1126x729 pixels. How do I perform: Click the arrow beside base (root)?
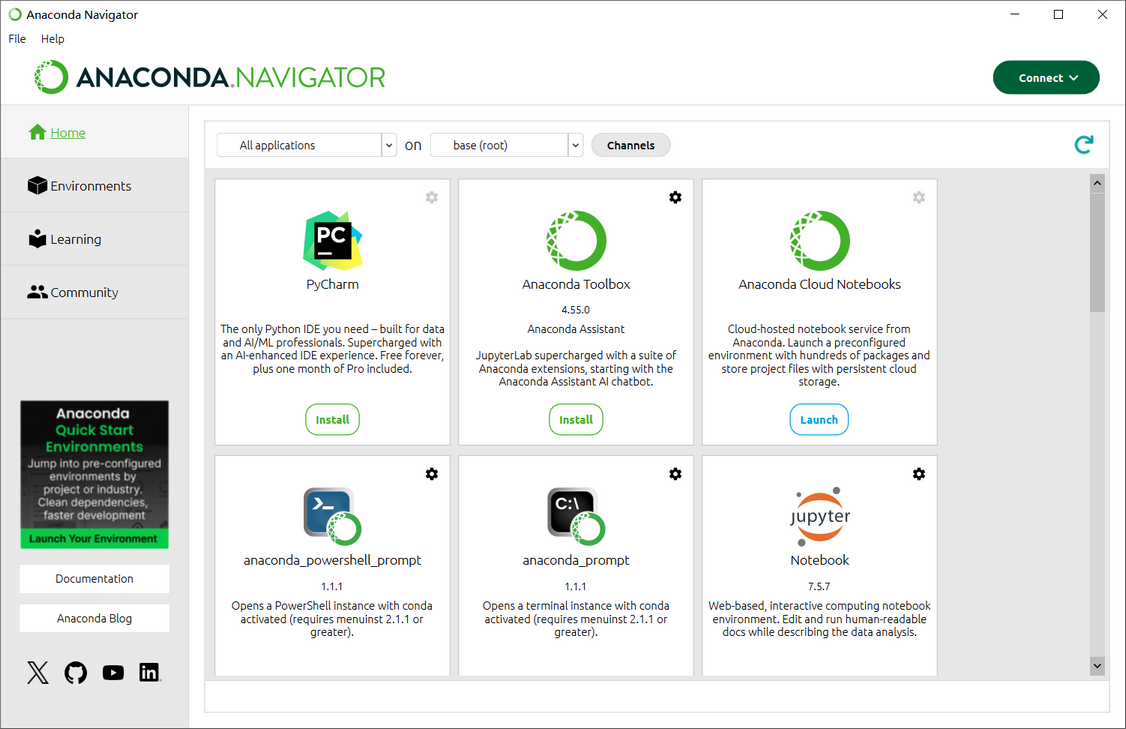(575, 145)
